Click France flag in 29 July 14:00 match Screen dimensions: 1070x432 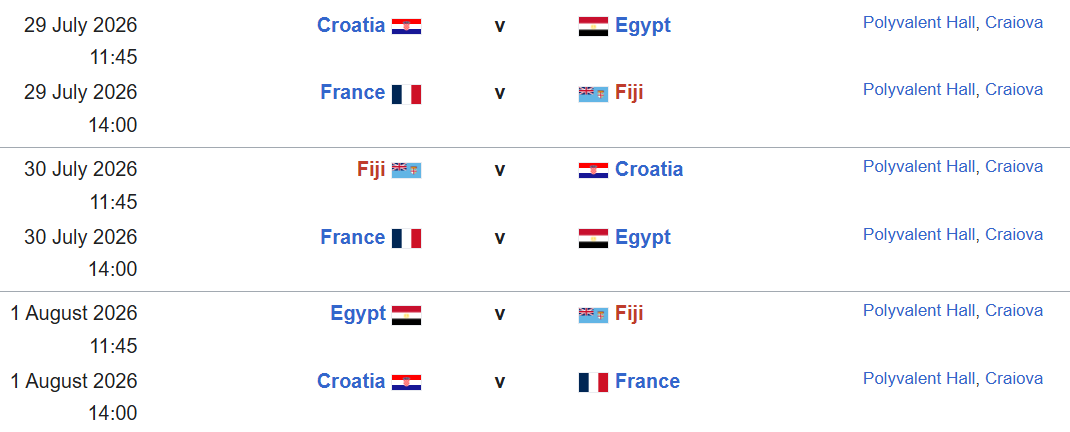coord(406,93)
